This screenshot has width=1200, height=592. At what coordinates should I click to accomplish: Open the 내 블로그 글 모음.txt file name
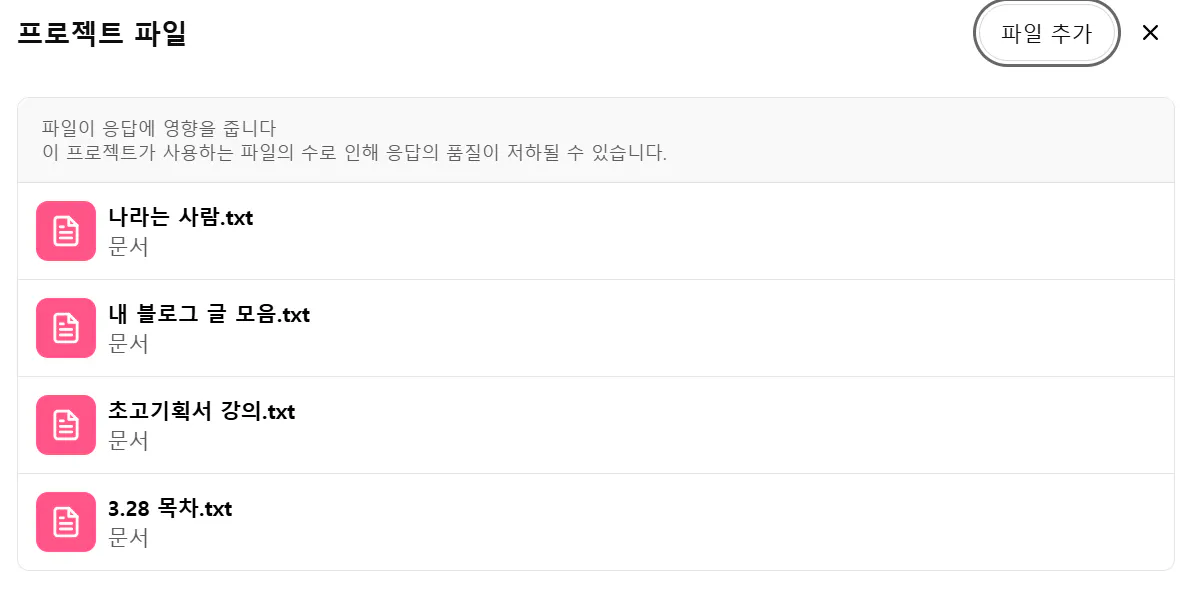(209, 314)
